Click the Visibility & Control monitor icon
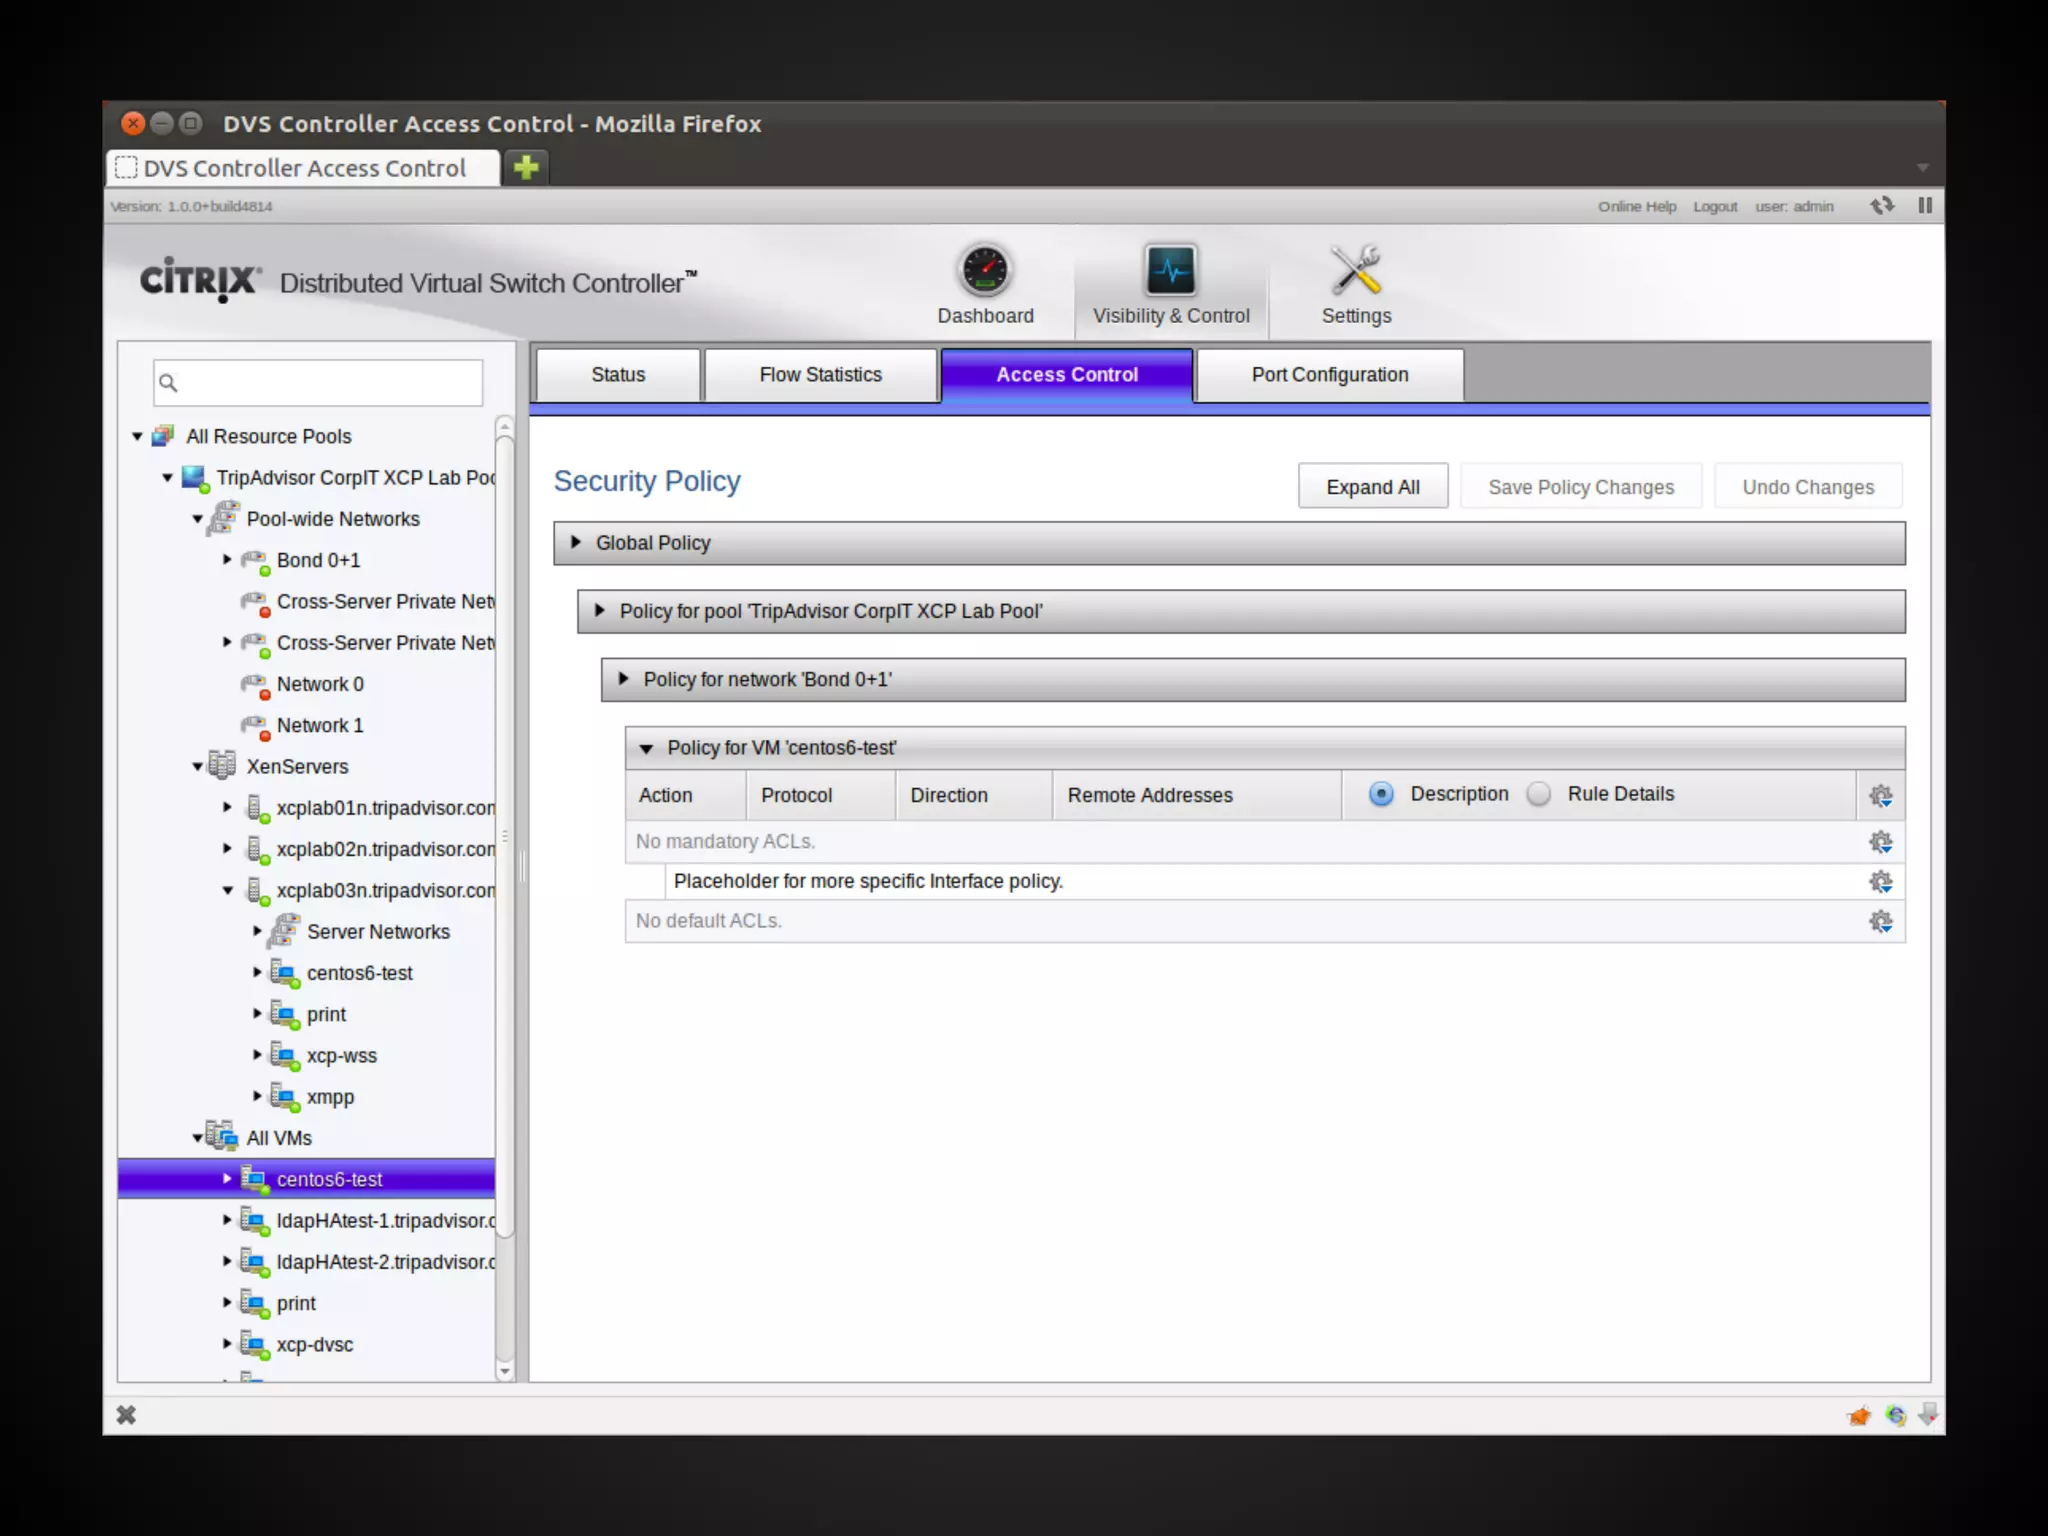The width and height of the screenshot is (2048, 1536). coord(1170,270)
